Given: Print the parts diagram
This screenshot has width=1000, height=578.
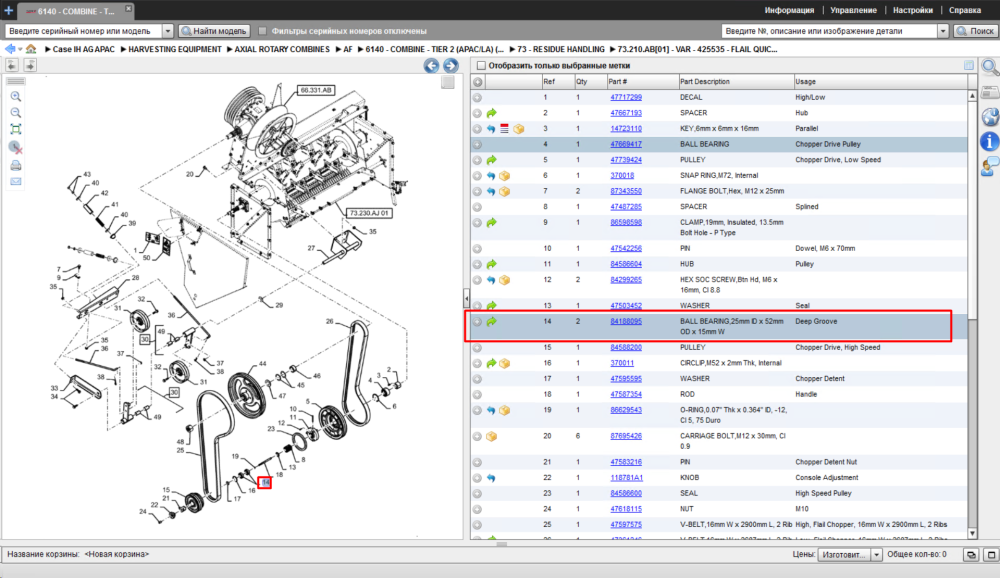Looking at the screenshot, I should (x=16, y=165).
